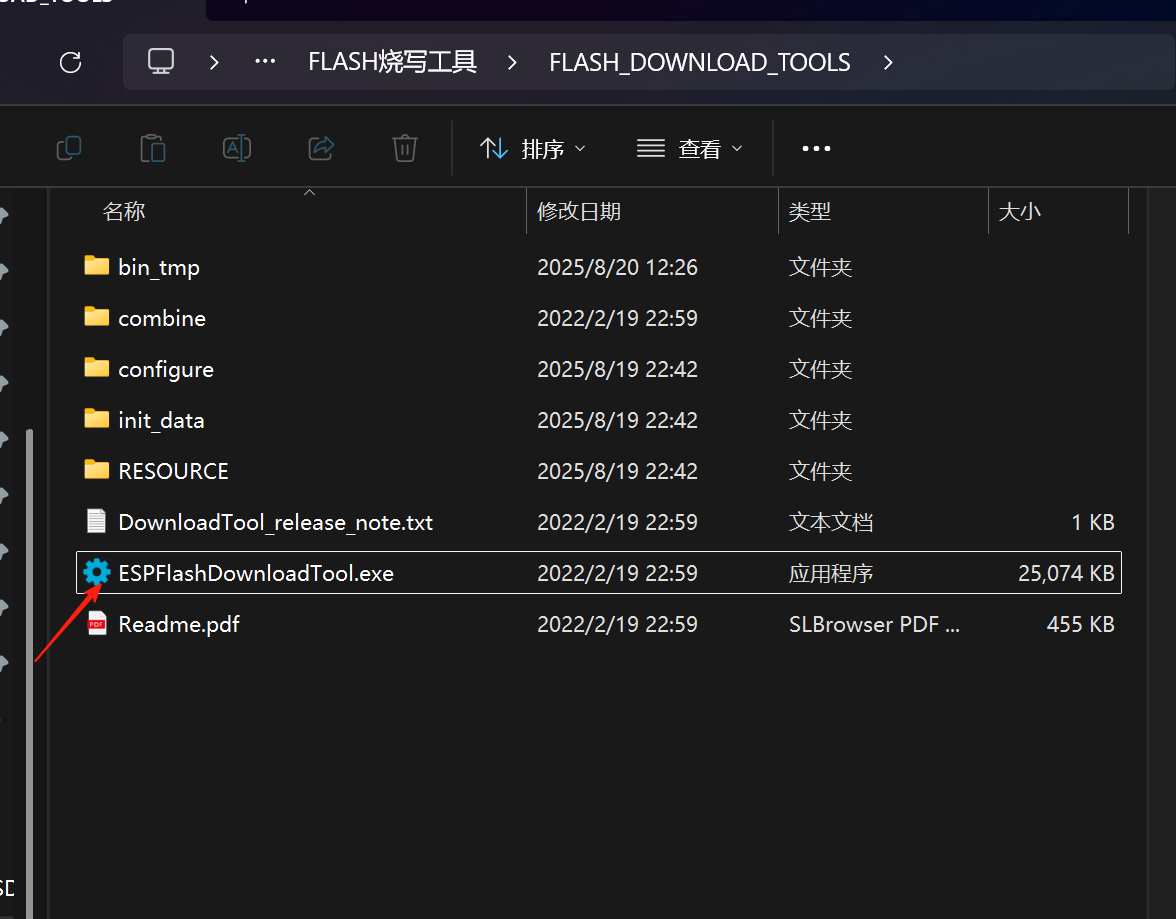Click the Copy toolbar icon
The height and width of the screenshot is (919, 1176).
tap(69, 148)
